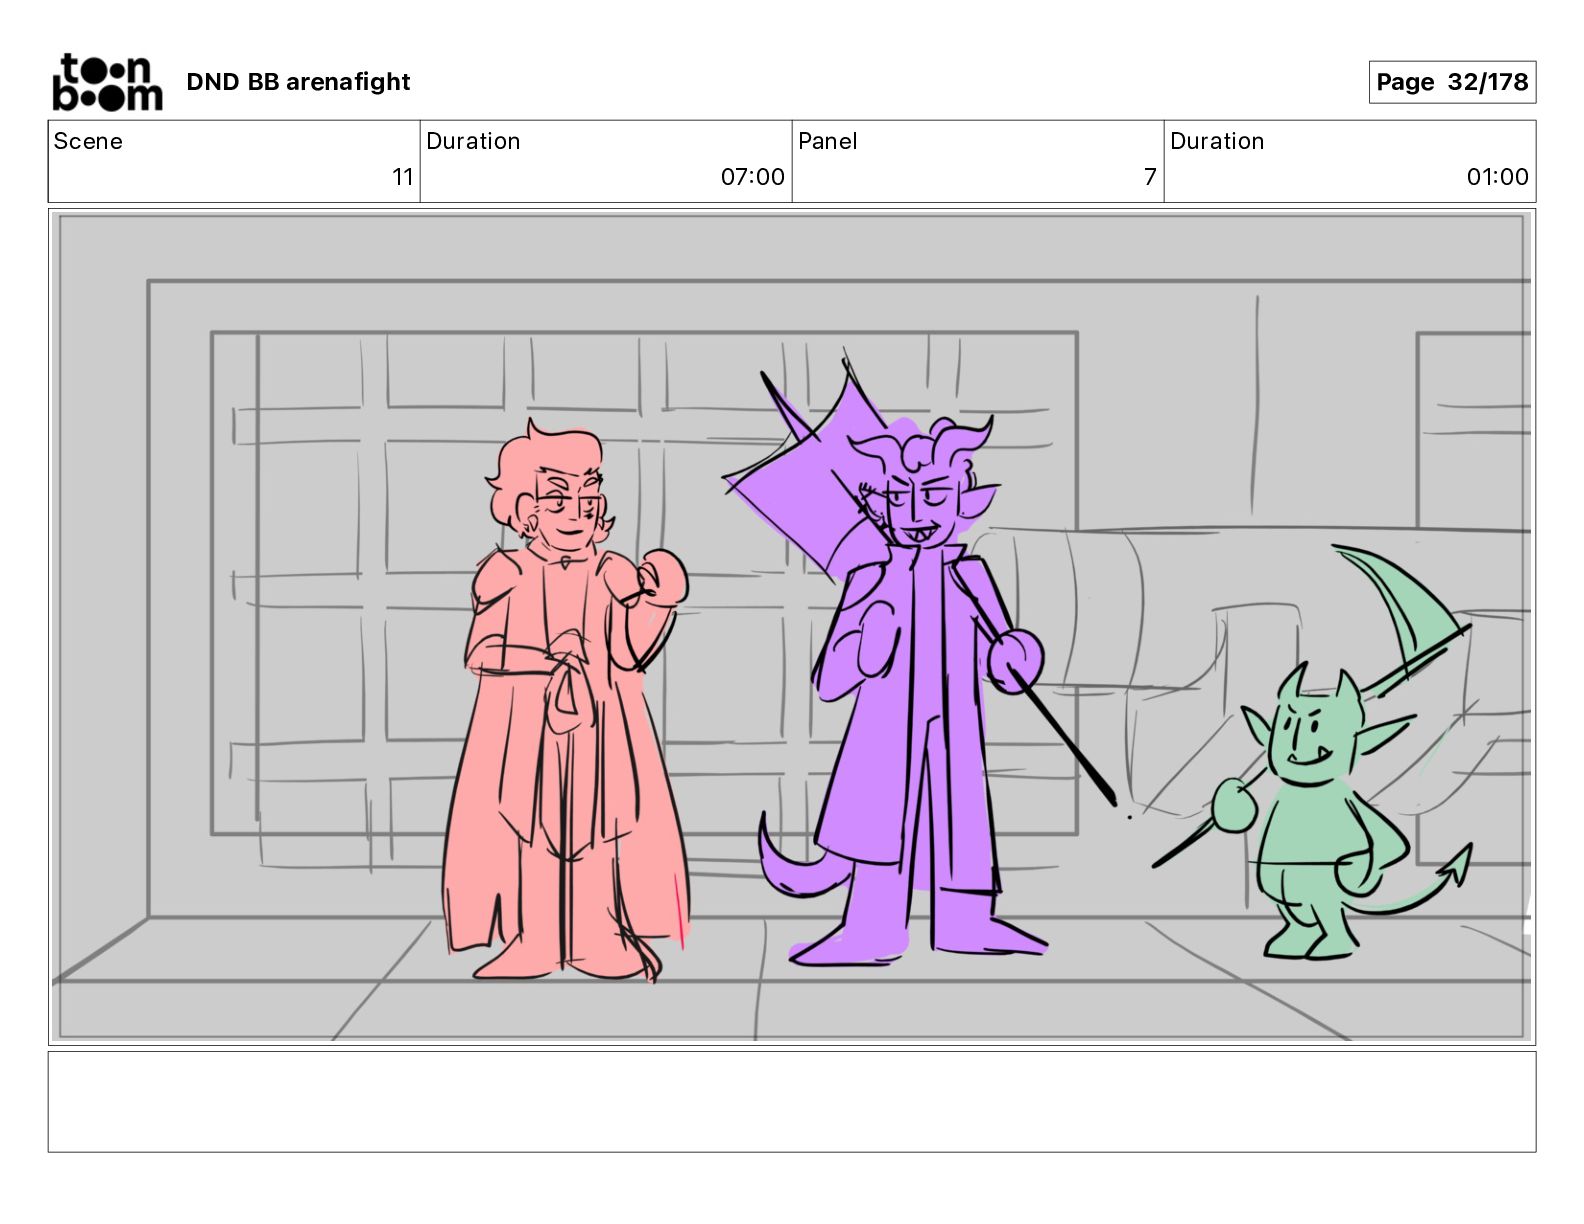Click the 'Panel' header label
Viewport: 1584px width, 1224px height.
tap(828, 141)
